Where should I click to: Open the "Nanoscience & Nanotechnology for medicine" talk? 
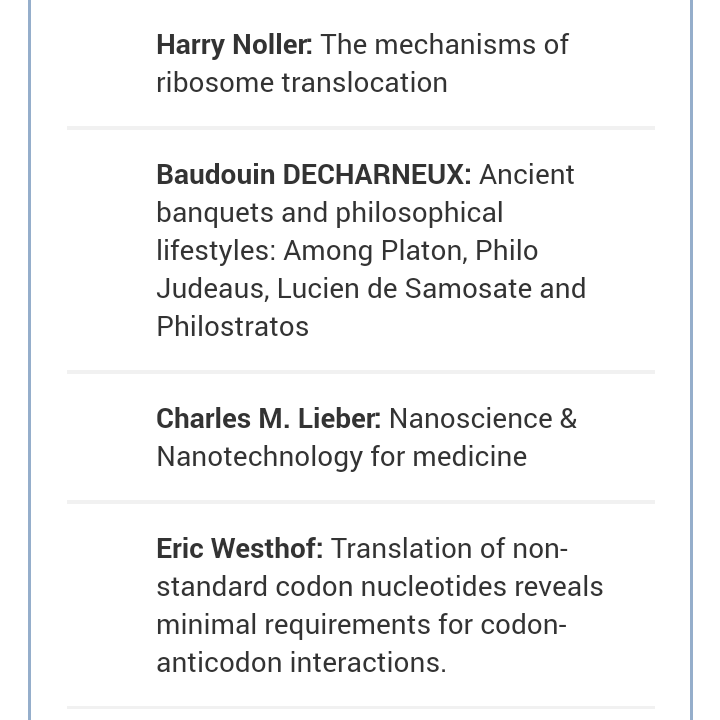click(482, 419)
